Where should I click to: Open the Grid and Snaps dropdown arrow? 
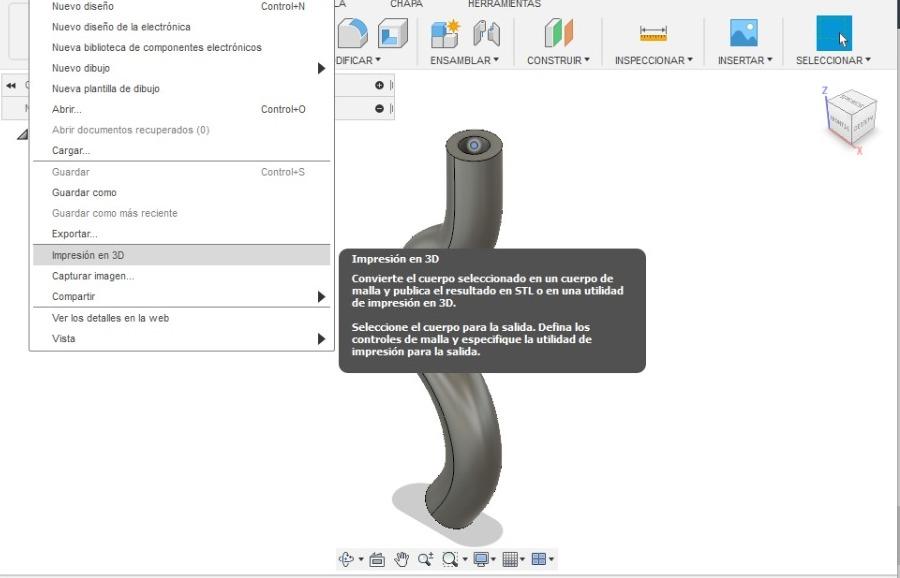[x=523, y=559]
